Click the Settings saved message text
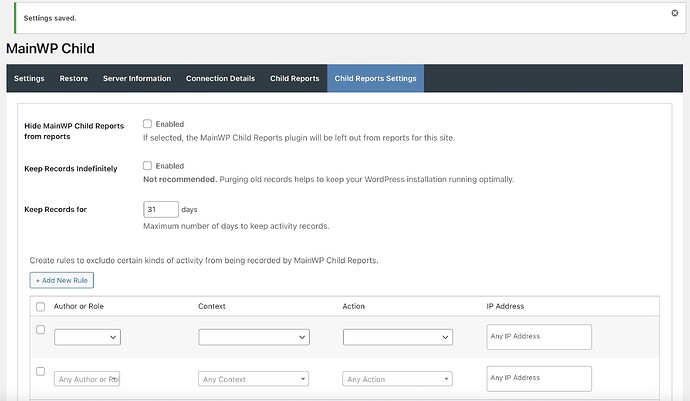 pyautogui.click(x=50, y=18)
